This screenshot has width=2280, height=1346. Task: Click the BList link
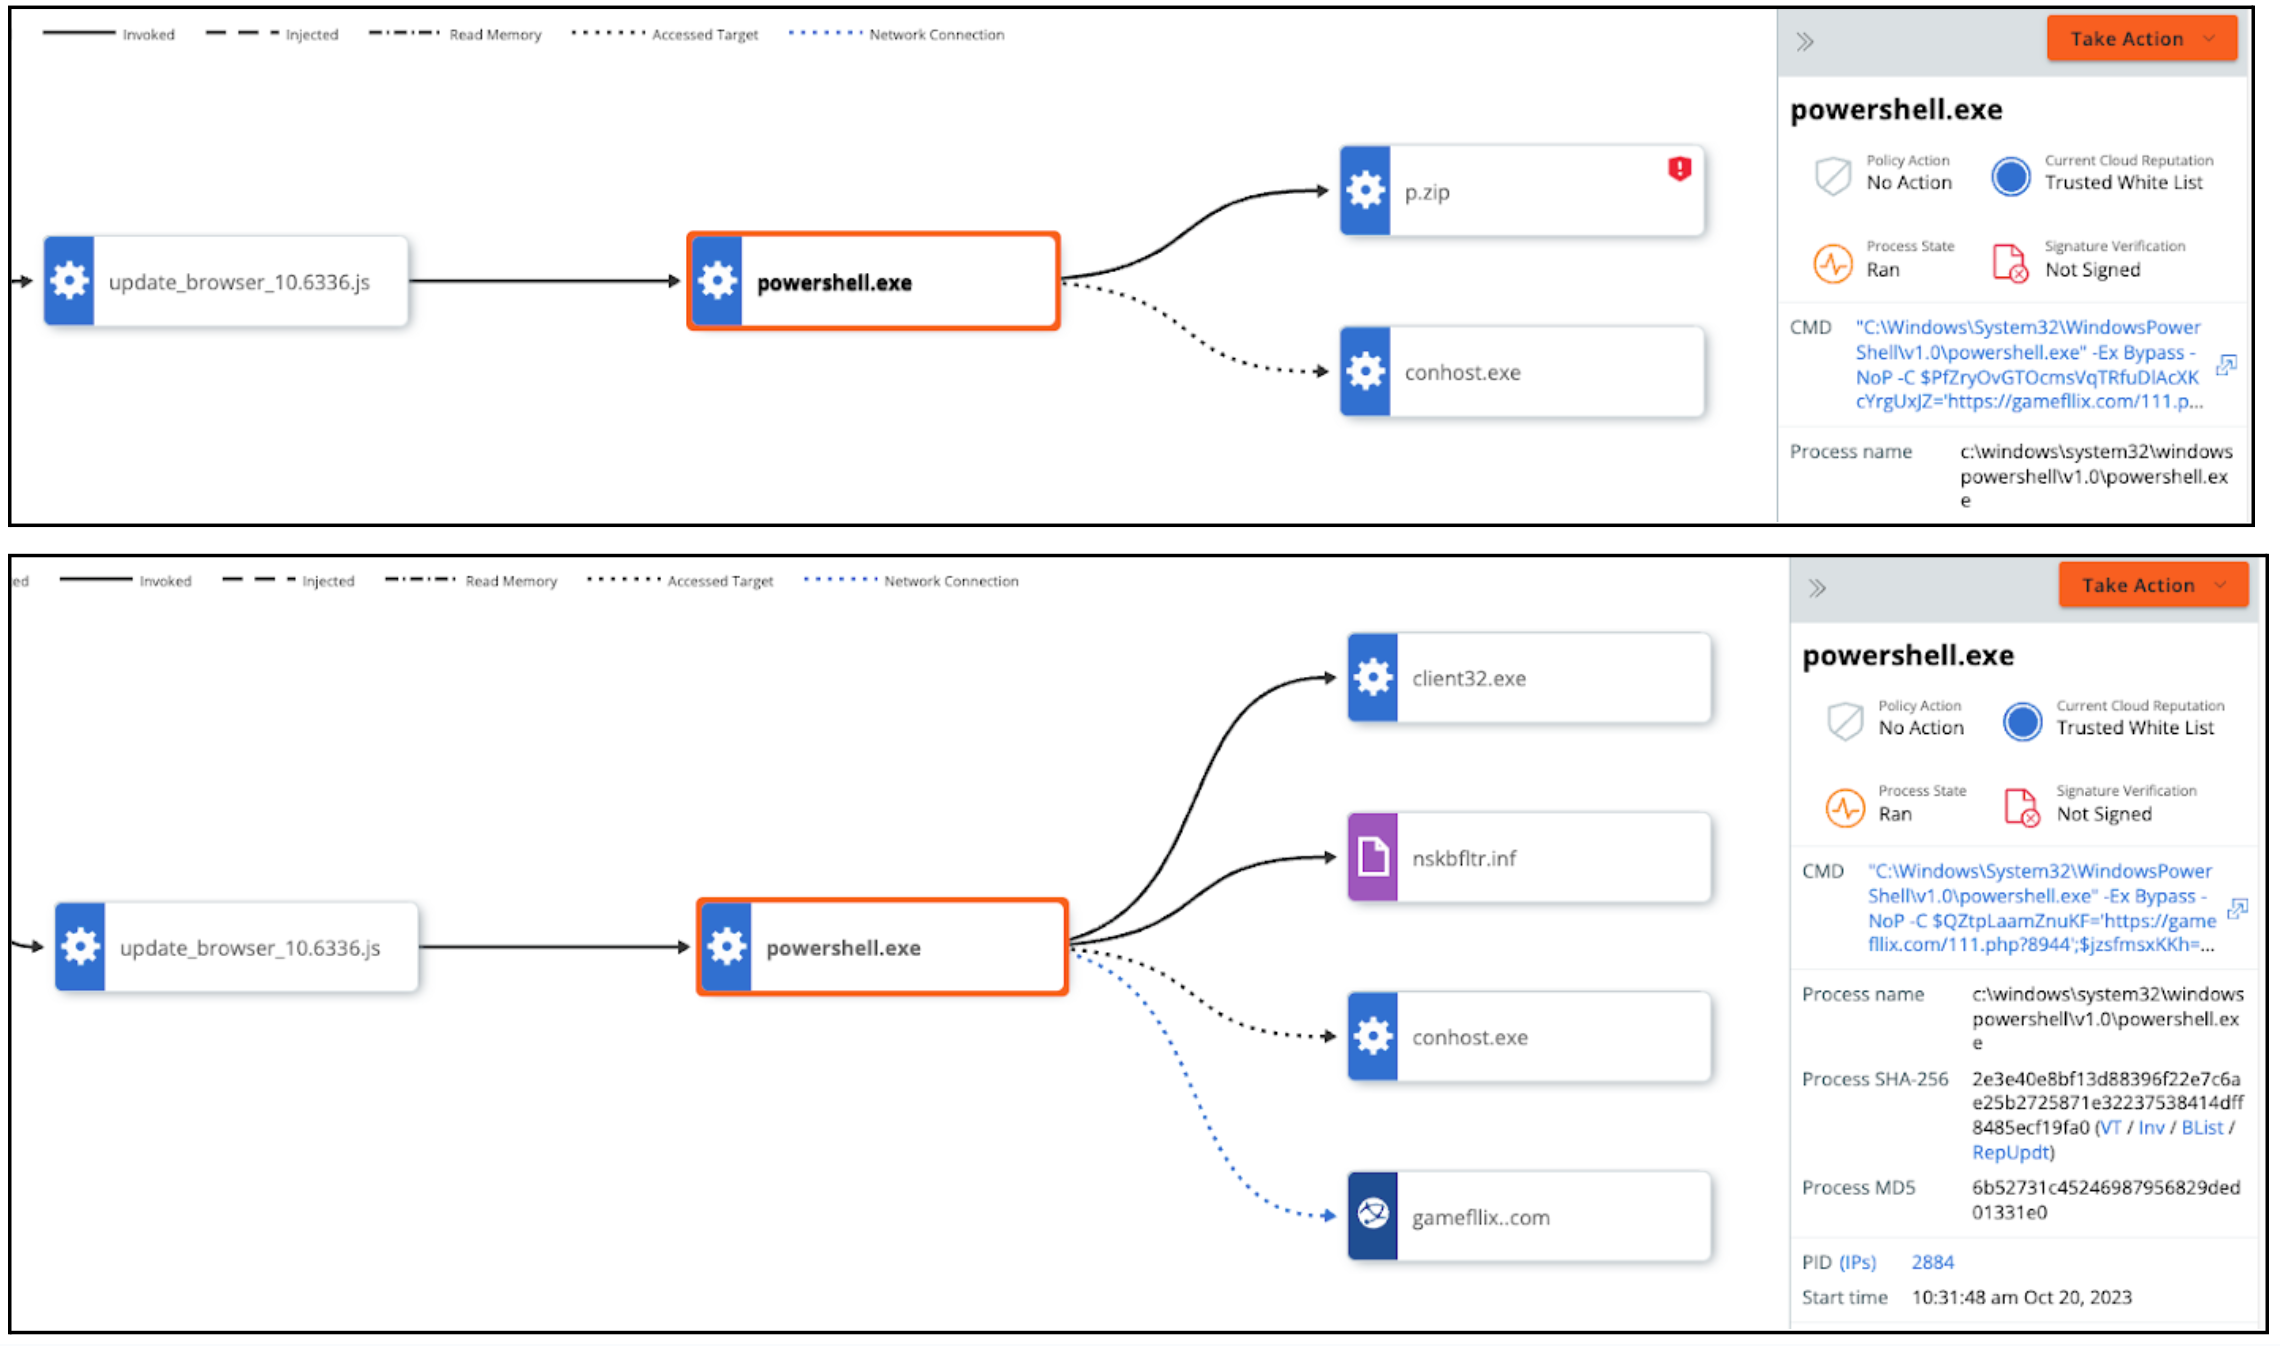[2202, 1128]
